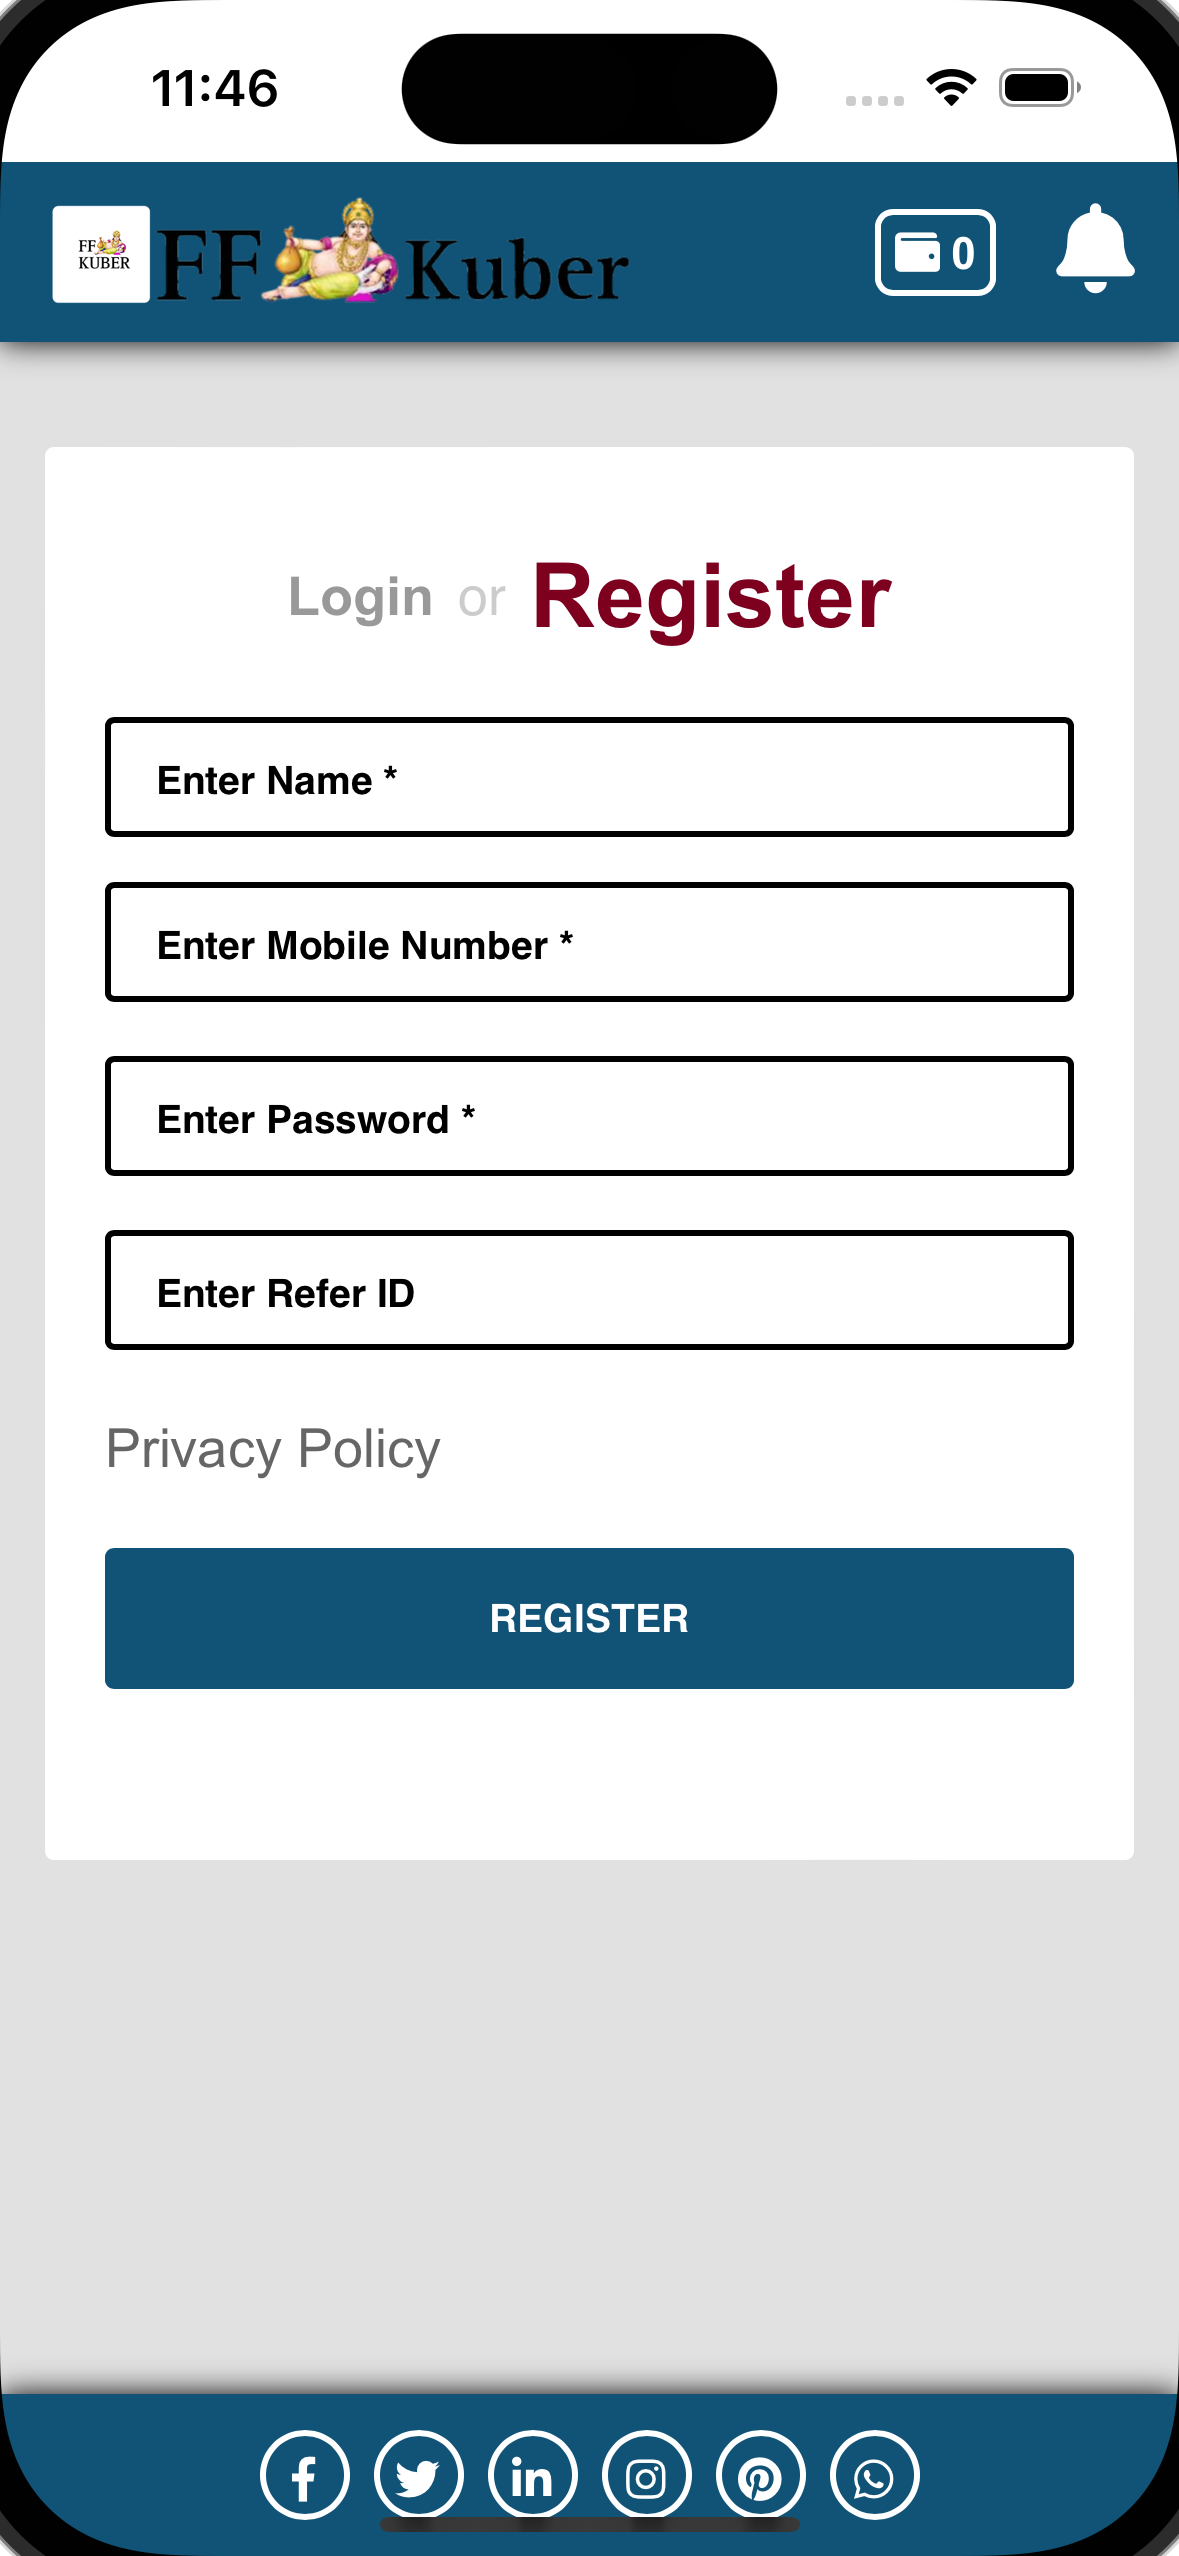The image size is (1179, 2556).
Task: Select the Register tab heading
Action: (x=712, y=597)
